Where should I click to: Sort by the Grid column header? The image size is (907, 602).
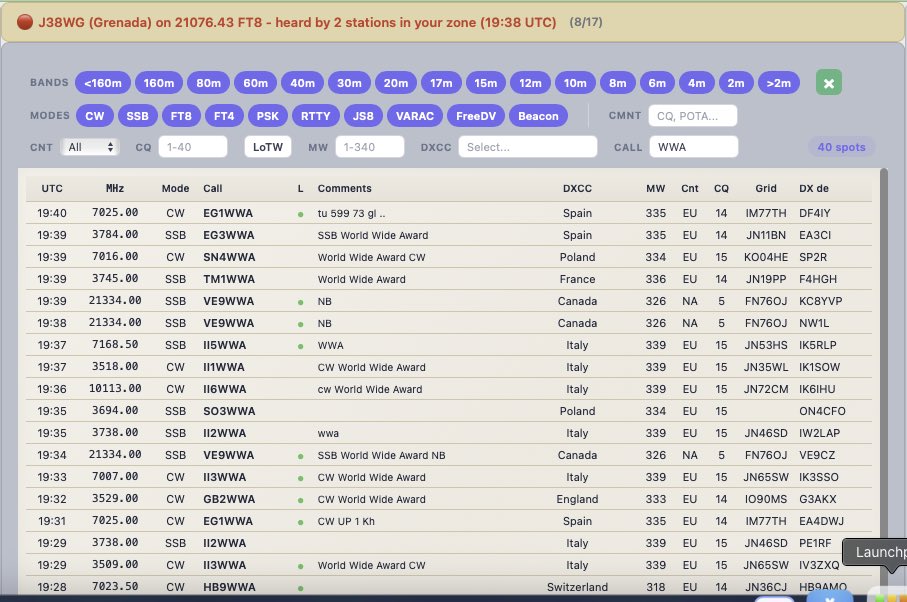pyautogui.click(x=766, y=189)
